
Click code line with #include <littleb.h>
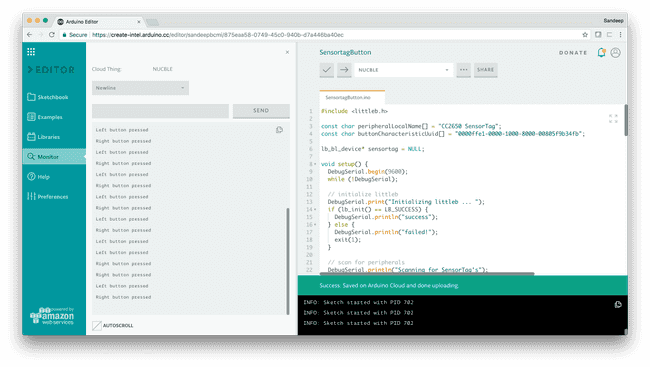coord(354,111)
